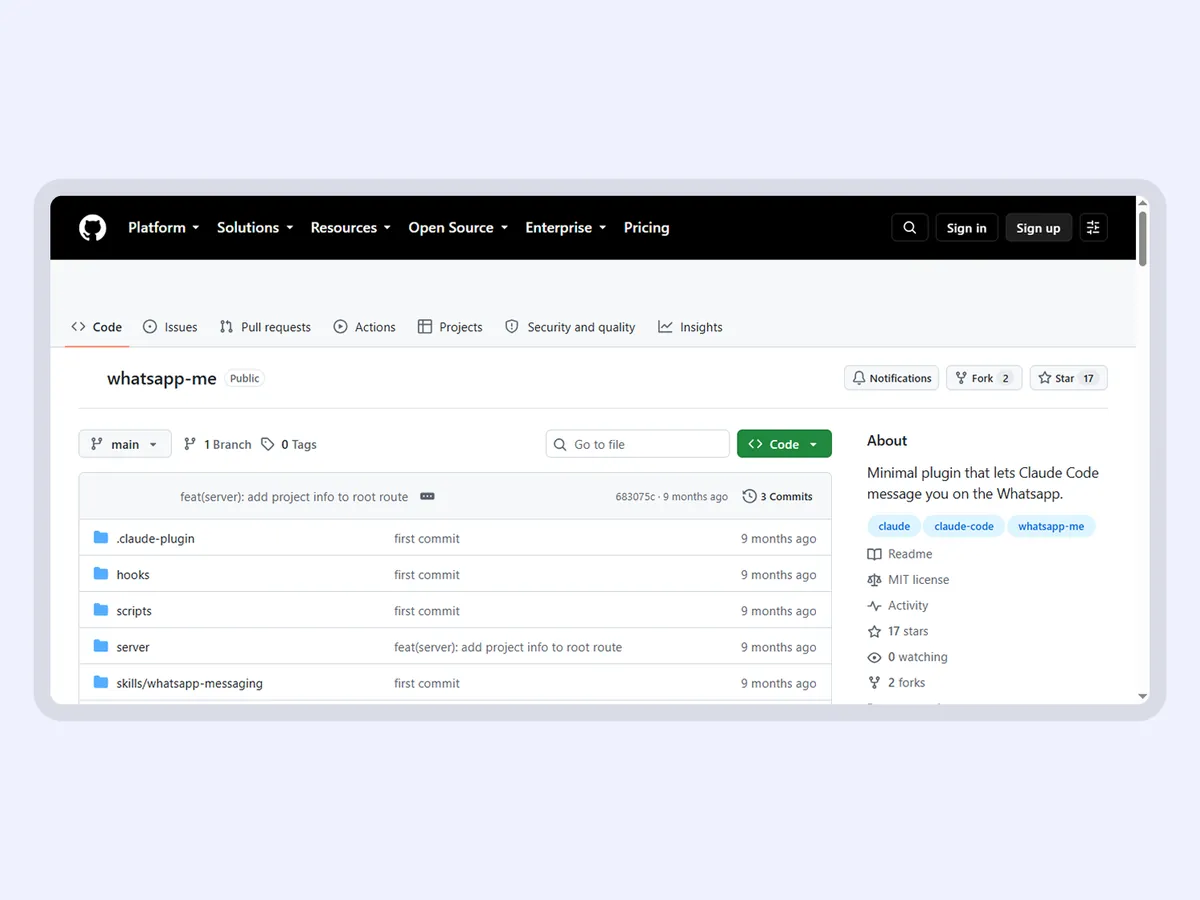Open the Pull requests tab
Screen dimensions: 1200x900
point(265,327)
